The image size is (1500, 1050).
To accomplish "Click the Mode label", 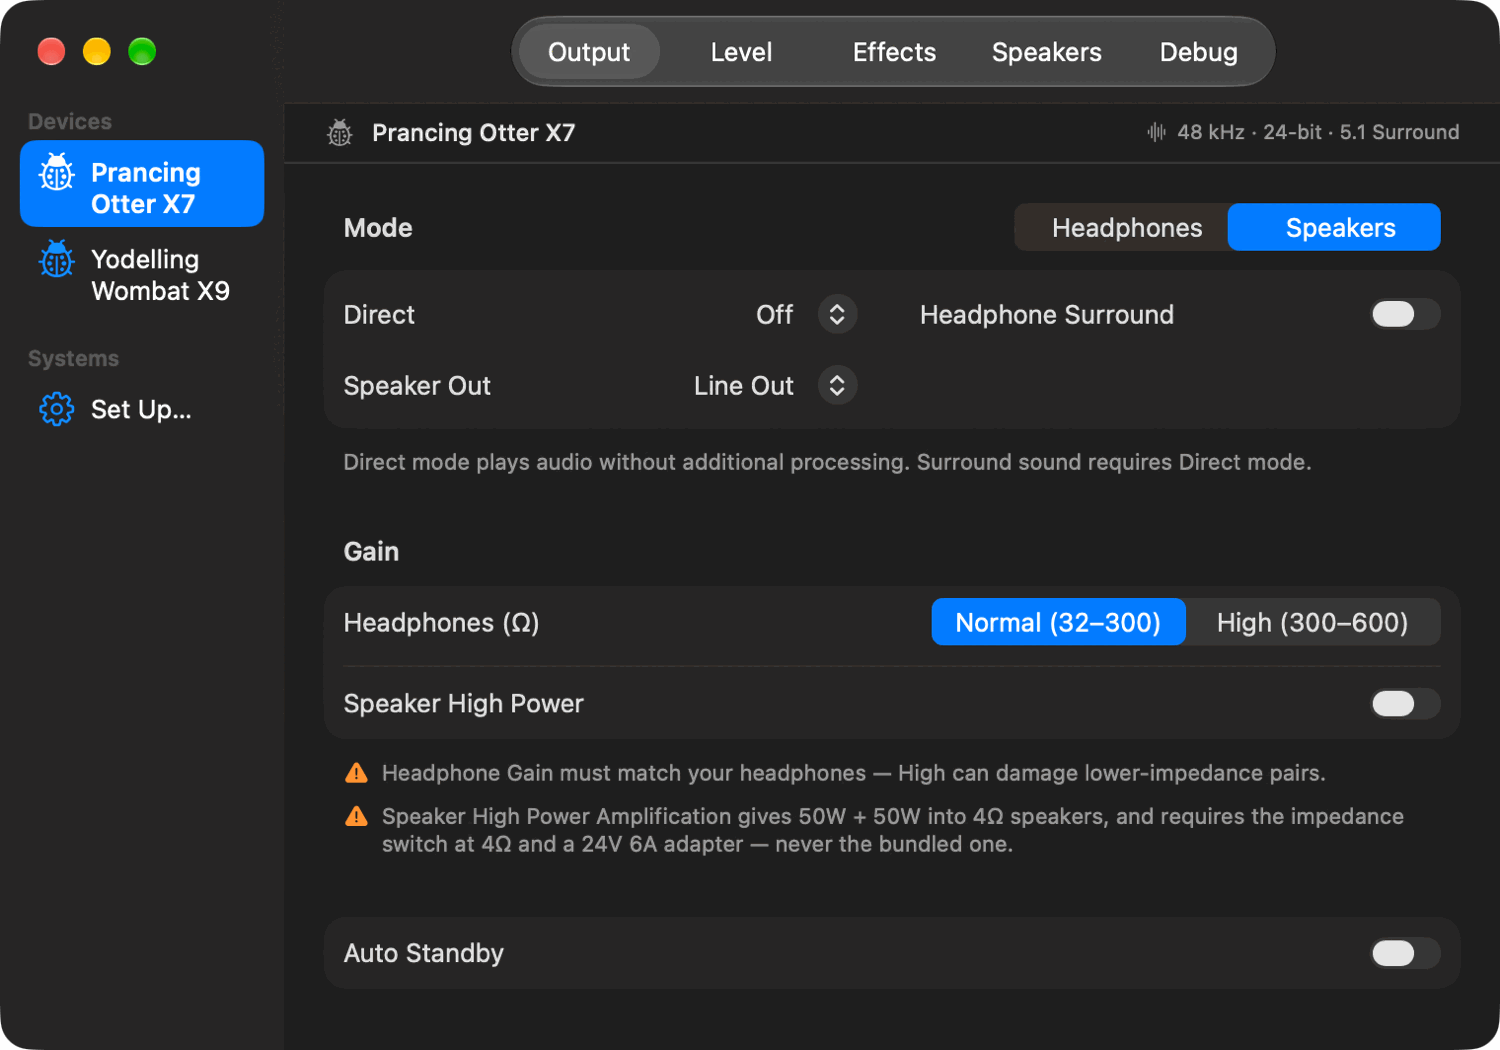I will click(378, 228).
